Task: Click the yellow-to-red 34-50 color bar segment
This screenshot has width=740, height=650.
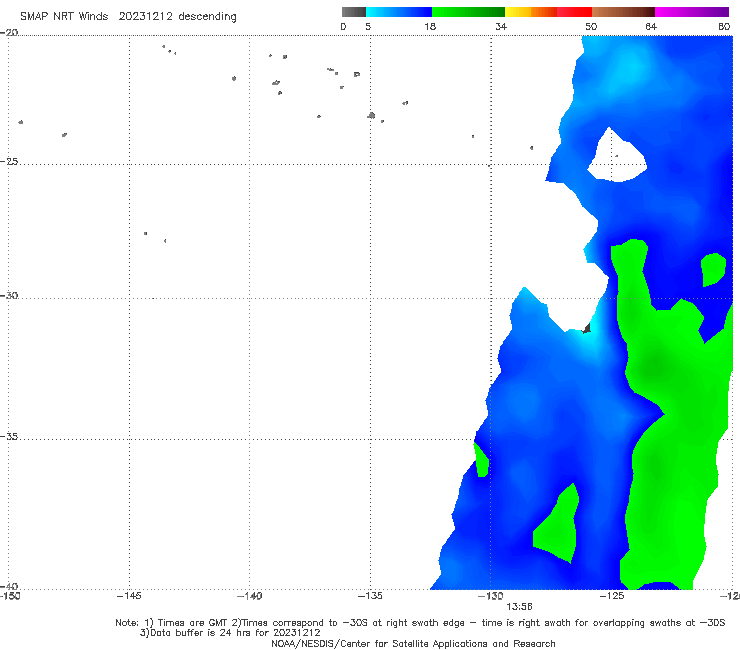Action: [548, 12]
